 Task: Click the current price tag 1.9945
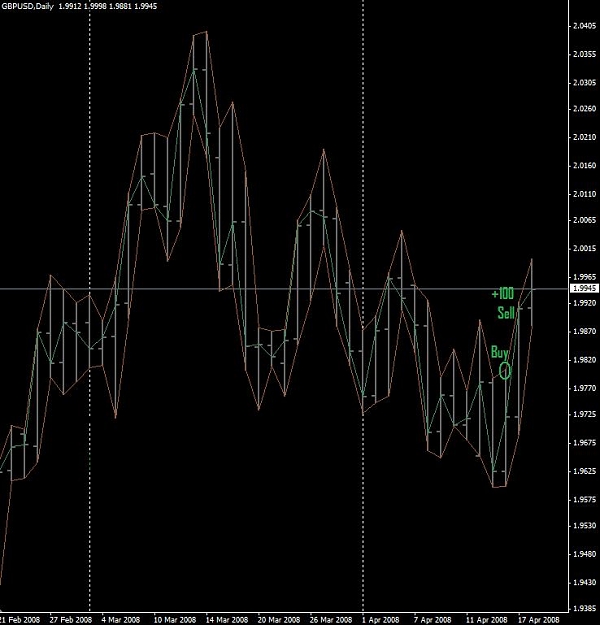click(584, 288)
